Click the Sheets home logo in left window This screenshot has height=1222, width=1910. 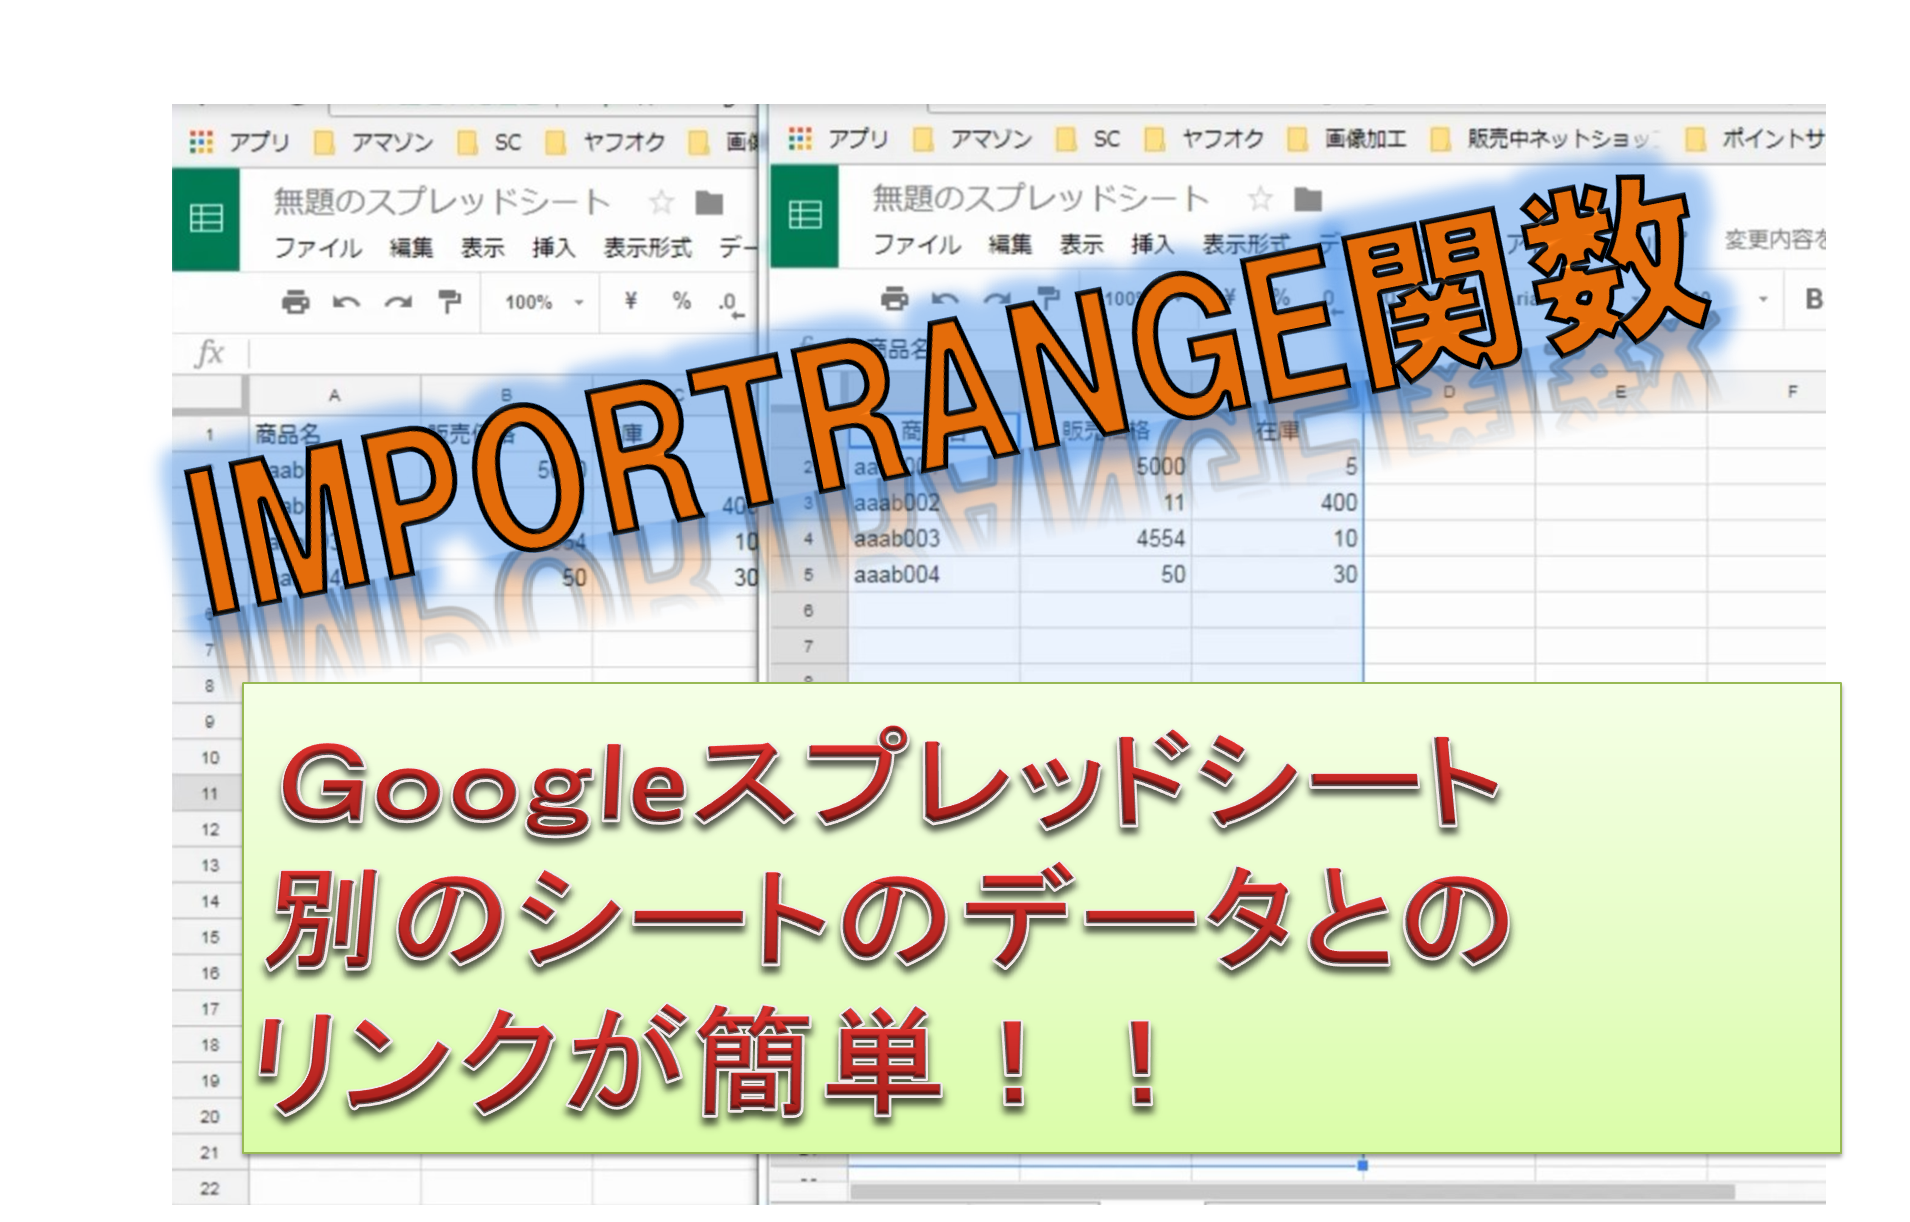[x=206, y=218]
